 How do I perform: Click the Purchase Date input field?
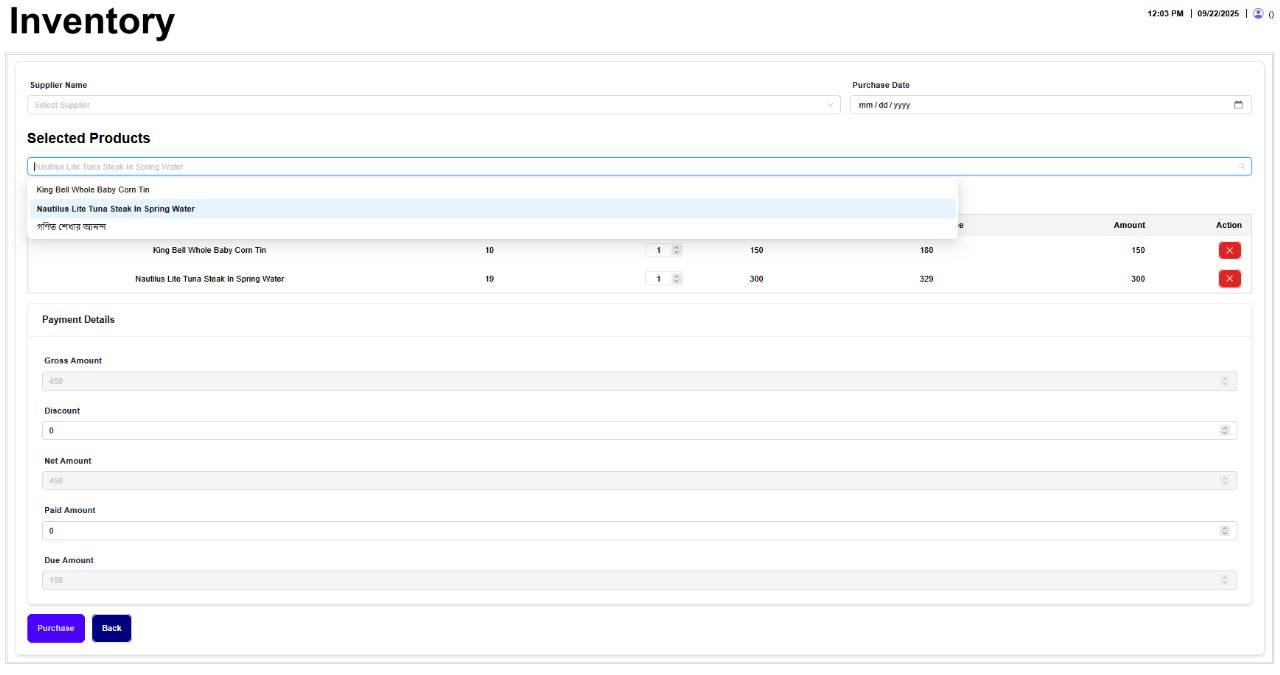click(x=1040, y=105)
